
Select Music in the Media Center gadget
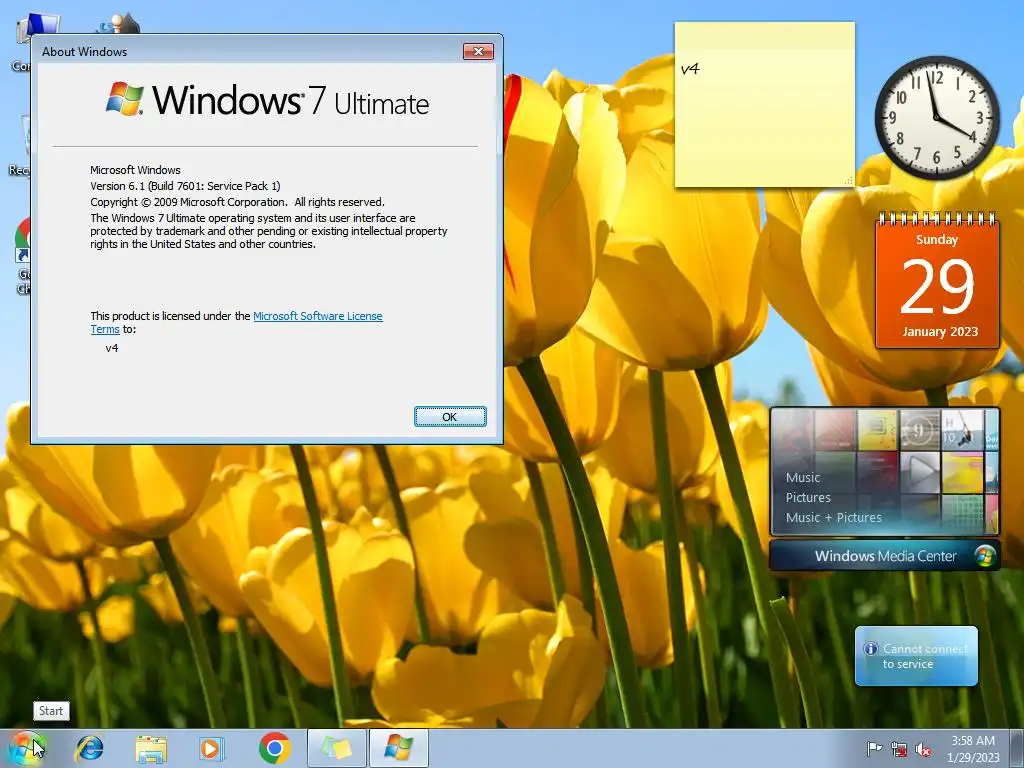pos(803,477)
